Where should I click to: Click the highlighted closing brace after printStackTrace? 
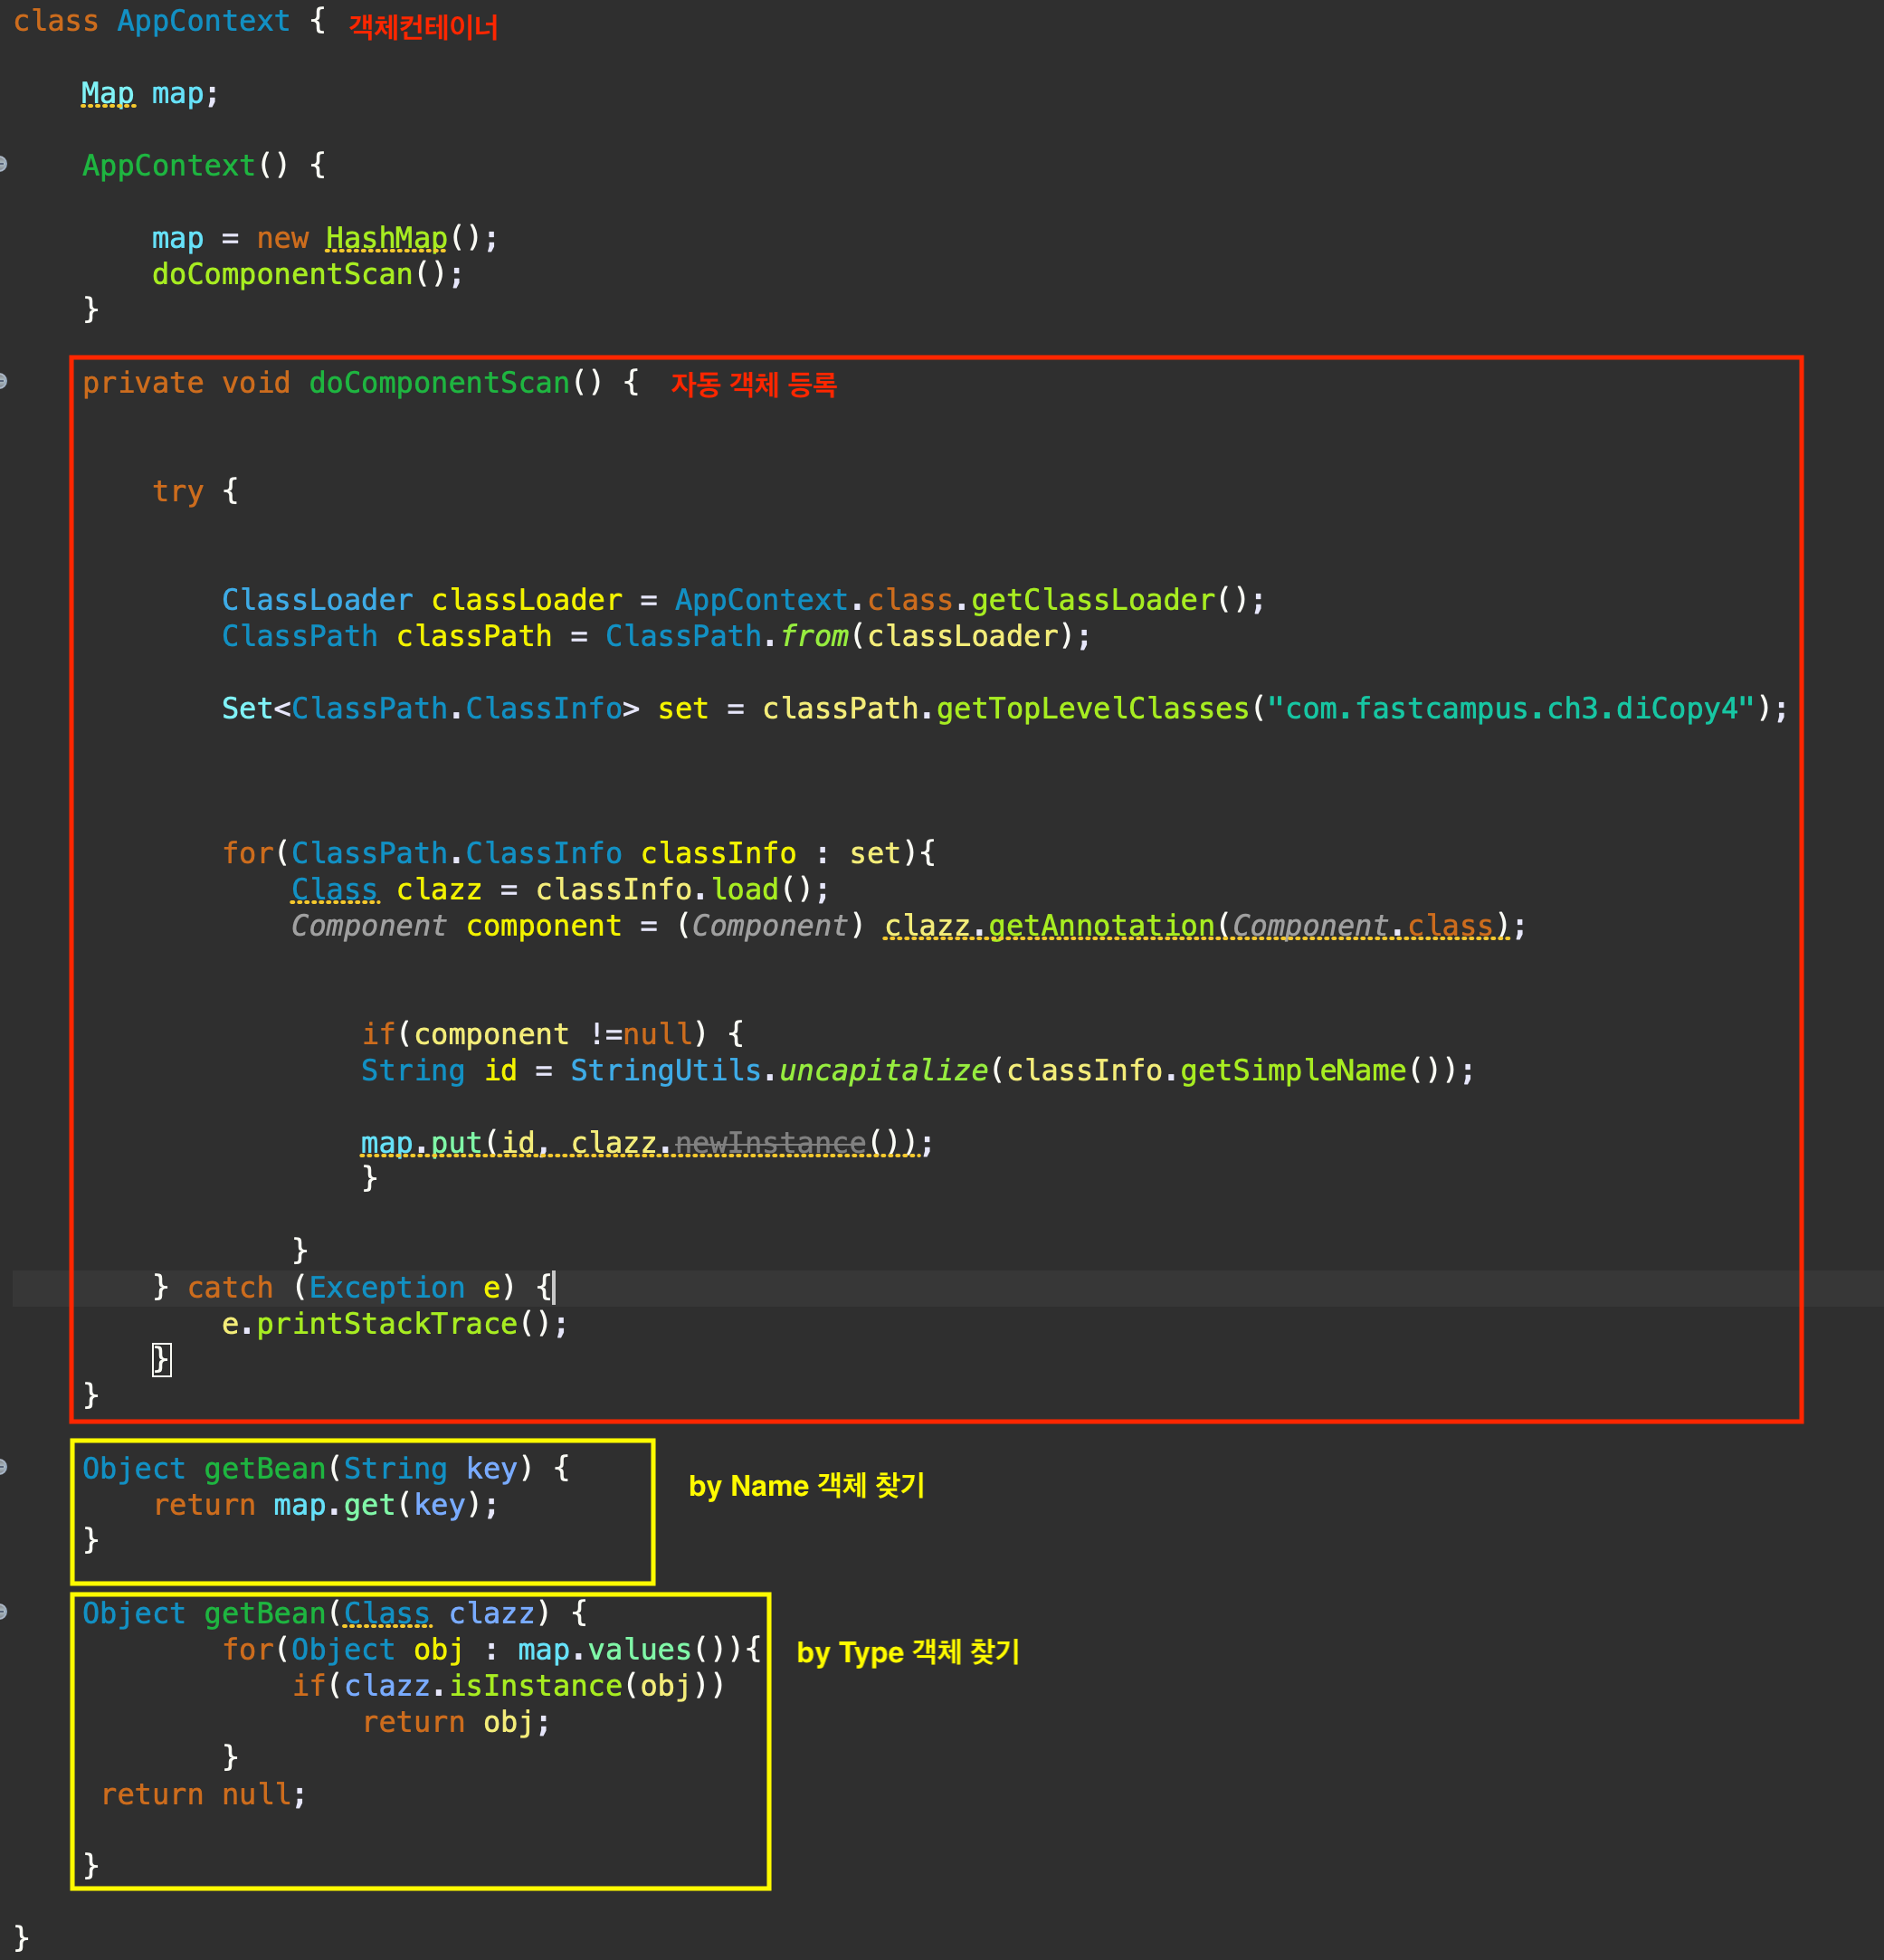(x=161, y=1359)
